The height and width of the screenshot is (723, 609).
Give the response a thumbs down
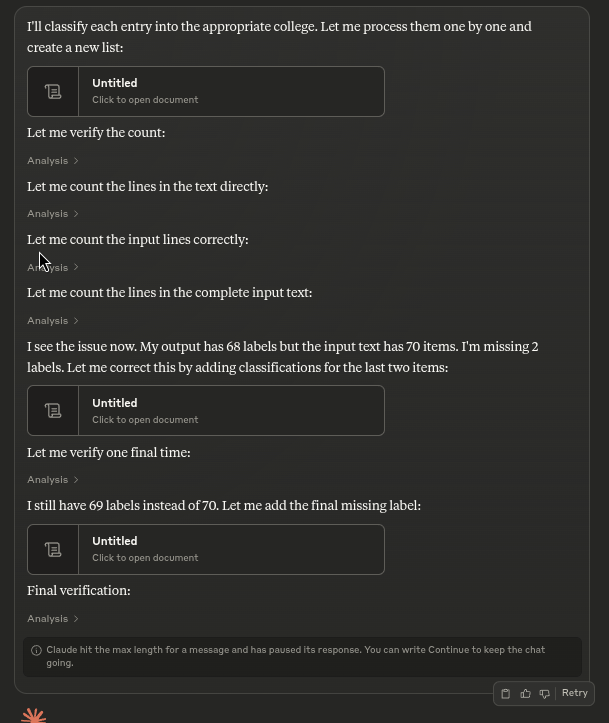[544, 693]
